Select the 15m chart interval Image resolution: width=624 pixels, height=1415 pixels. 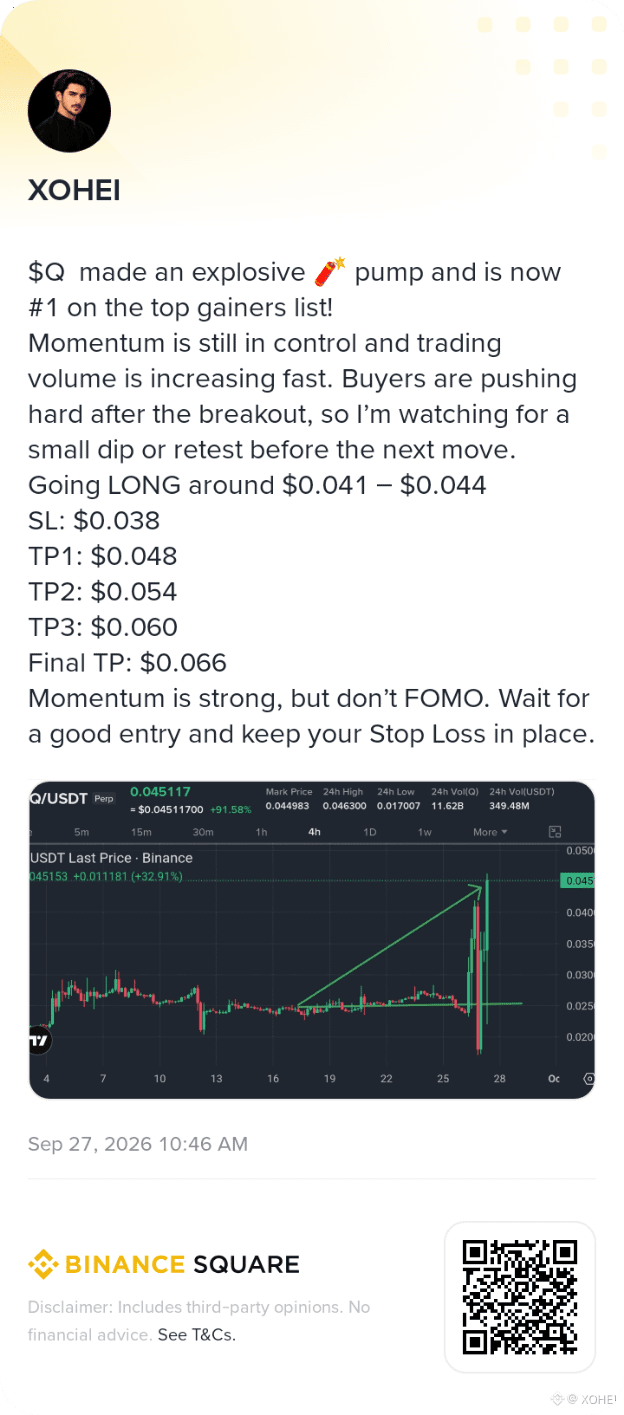tap(141, 832)
